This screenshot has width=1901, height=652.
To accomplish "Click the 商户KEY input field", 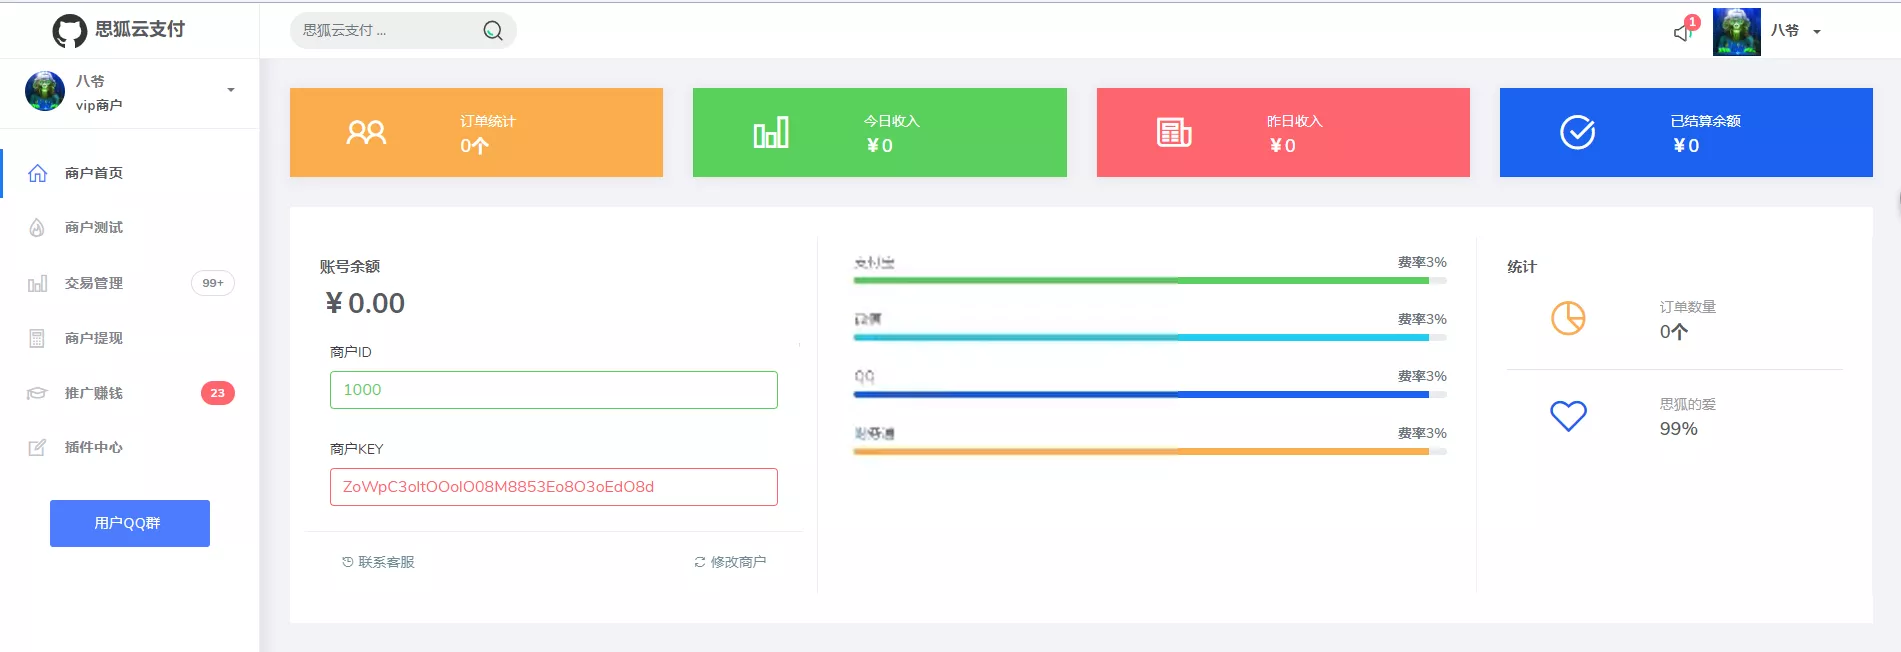I will [554, 487].
